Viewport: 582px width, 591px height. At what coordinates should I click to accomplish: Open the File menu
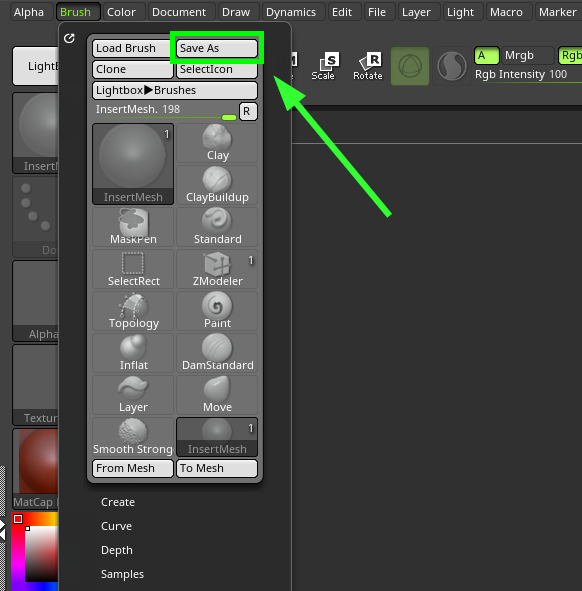click(379, 12)
